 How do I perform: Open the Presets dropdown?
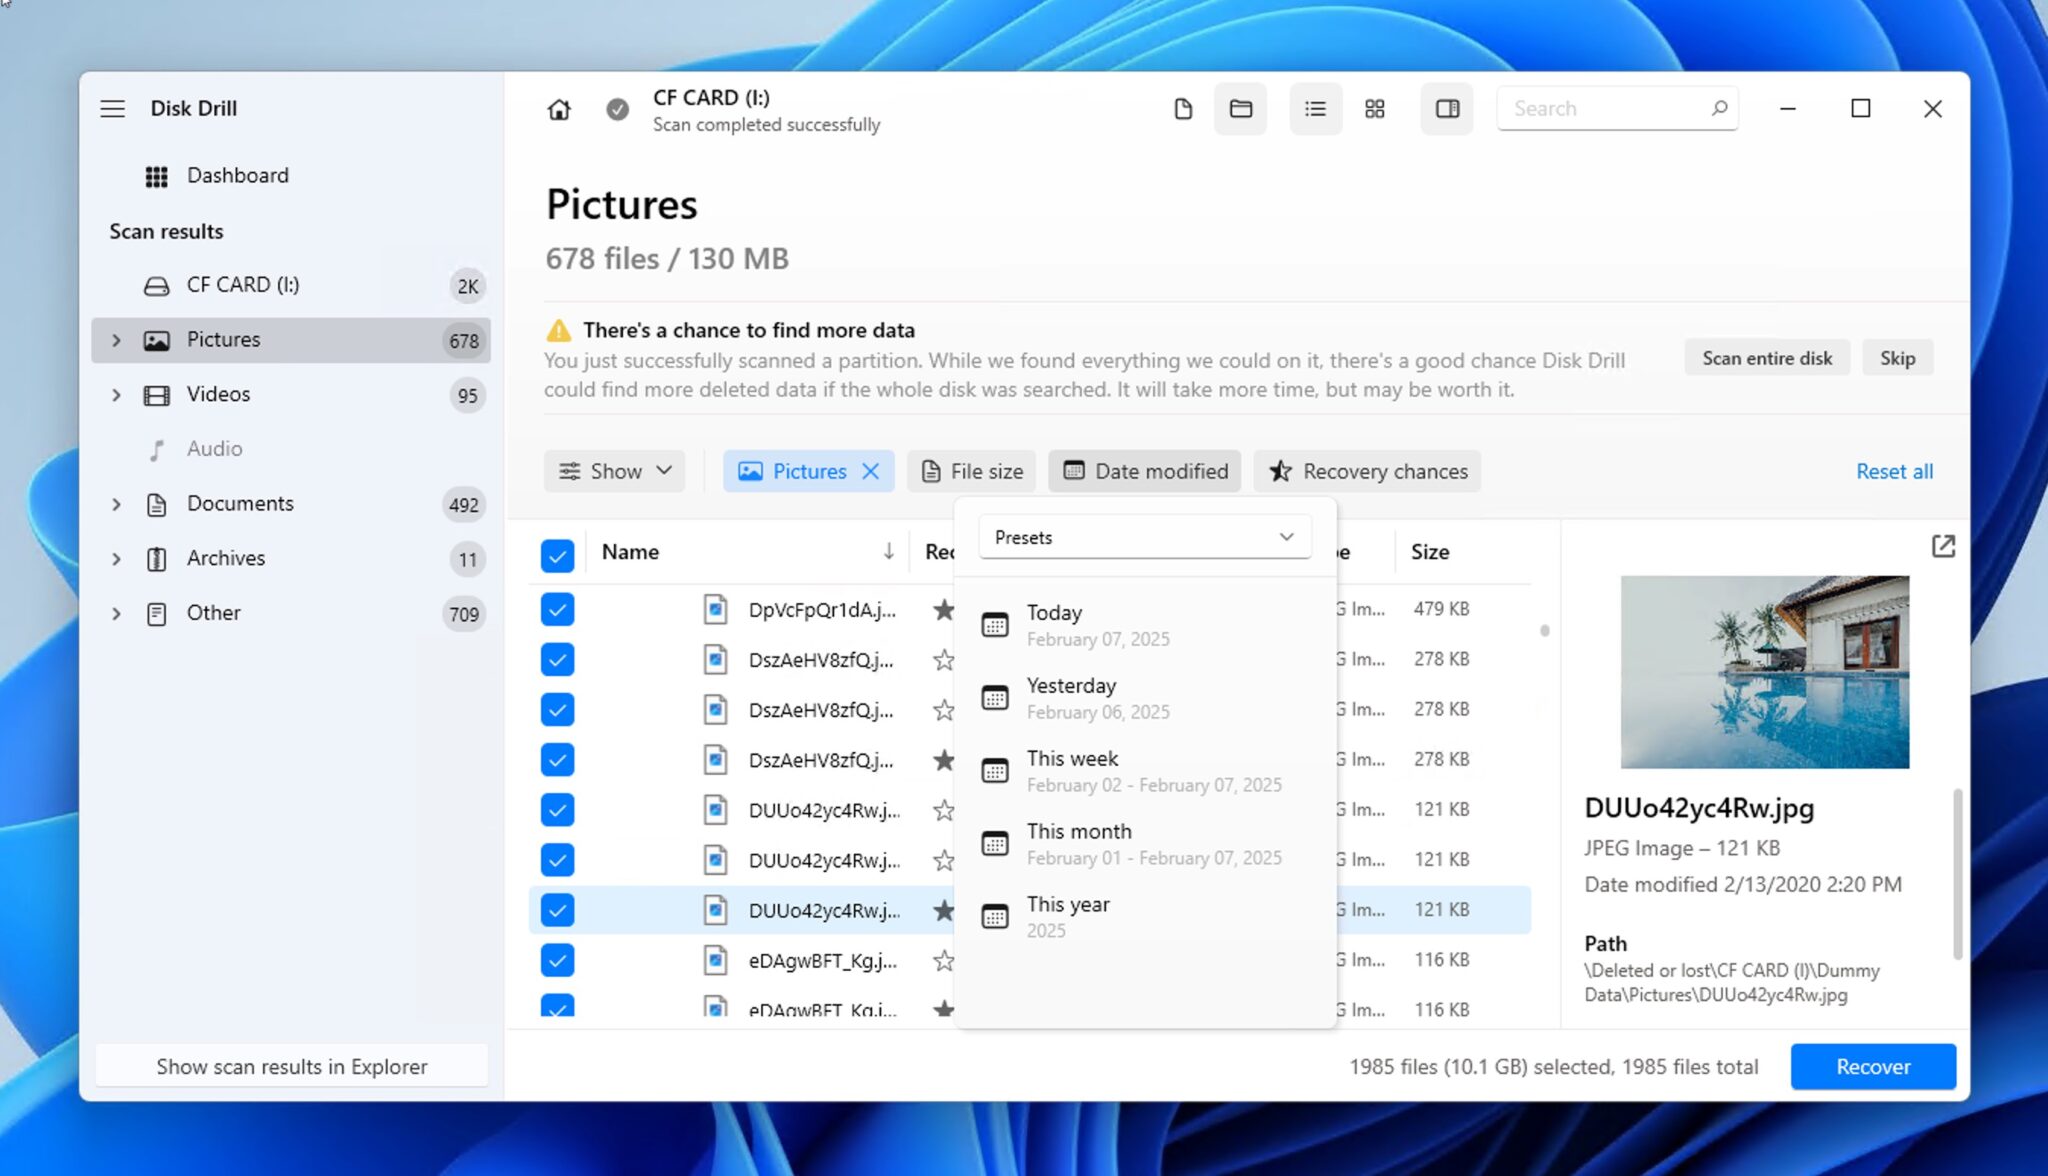1144,537
